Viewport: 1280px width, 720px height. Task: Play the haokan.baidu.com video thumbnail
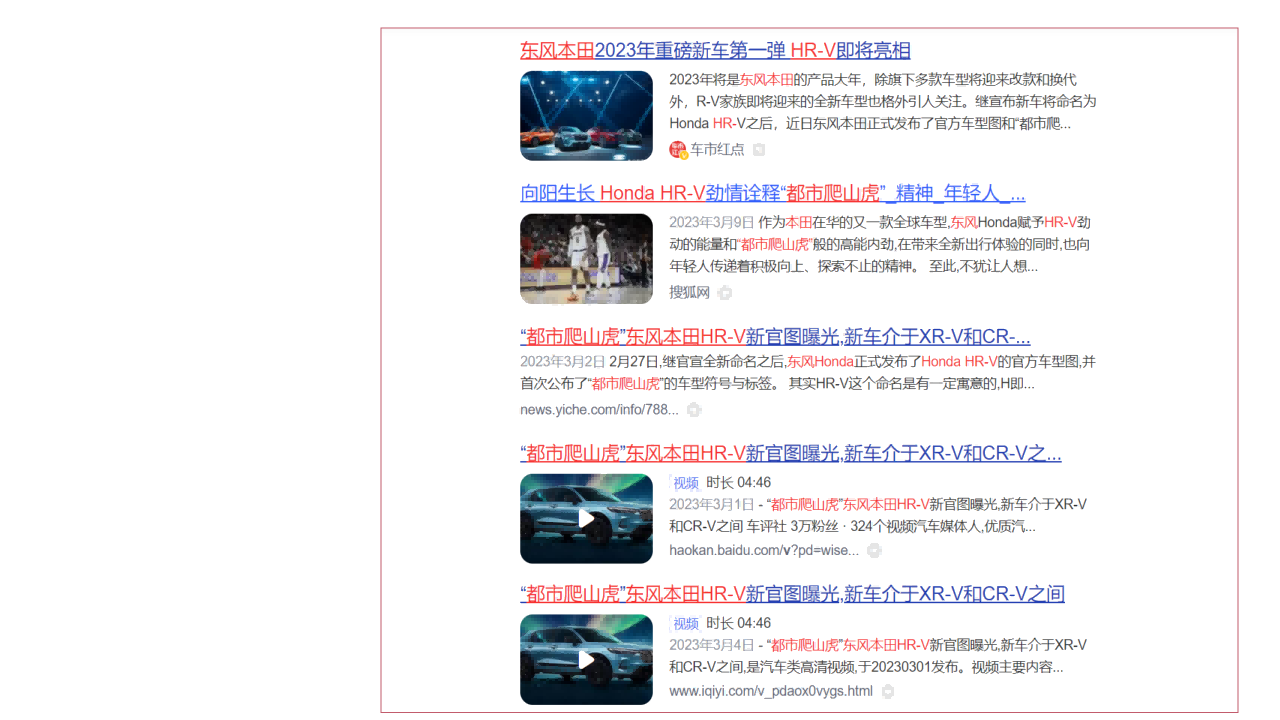586,519
